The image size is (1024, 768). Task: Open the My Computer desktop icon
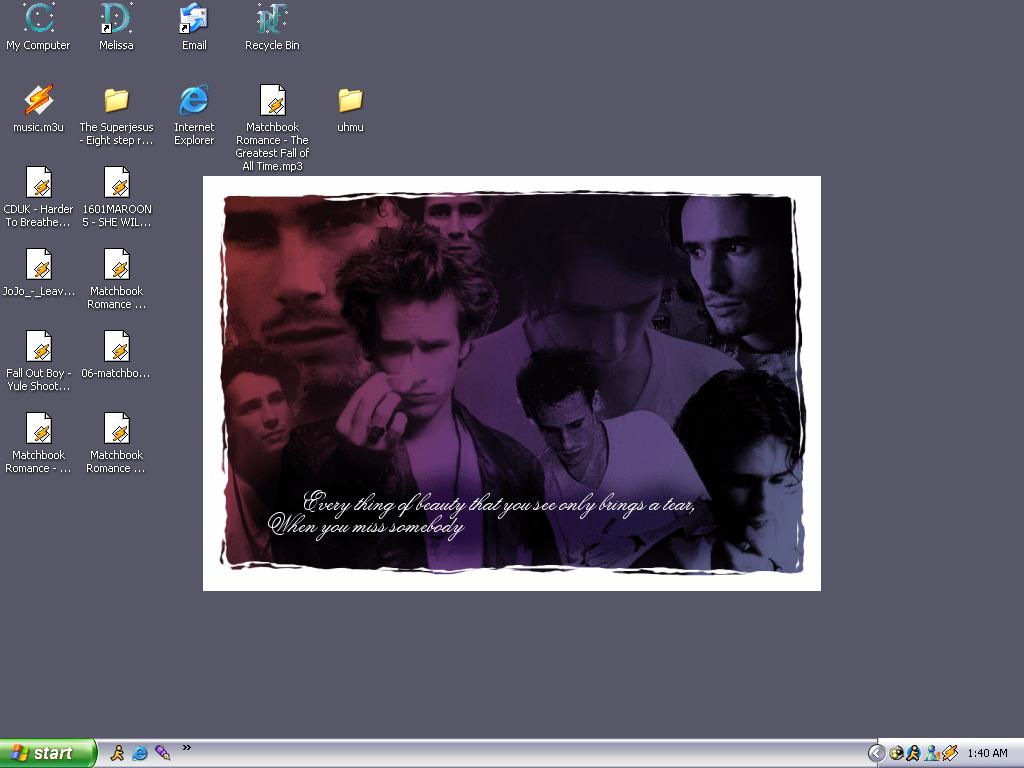coord(38,19)
